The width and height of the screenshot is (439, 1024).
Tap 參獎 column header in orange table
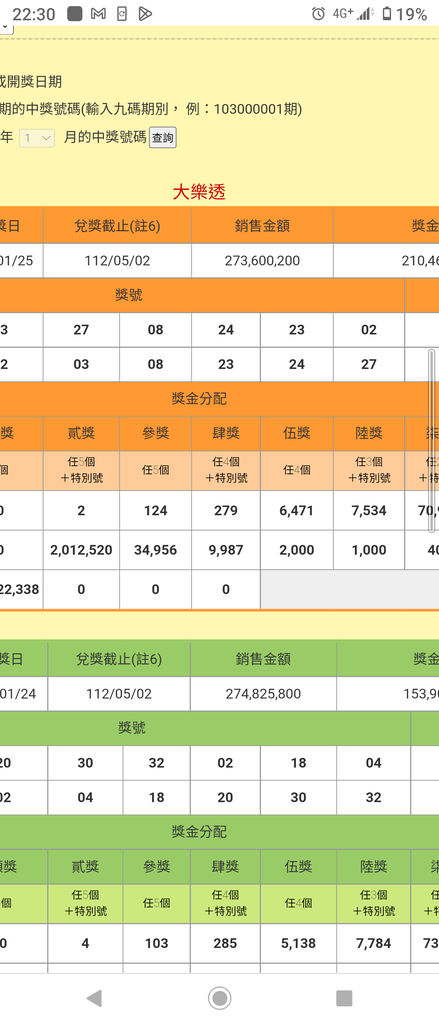[x=155, y=434]
